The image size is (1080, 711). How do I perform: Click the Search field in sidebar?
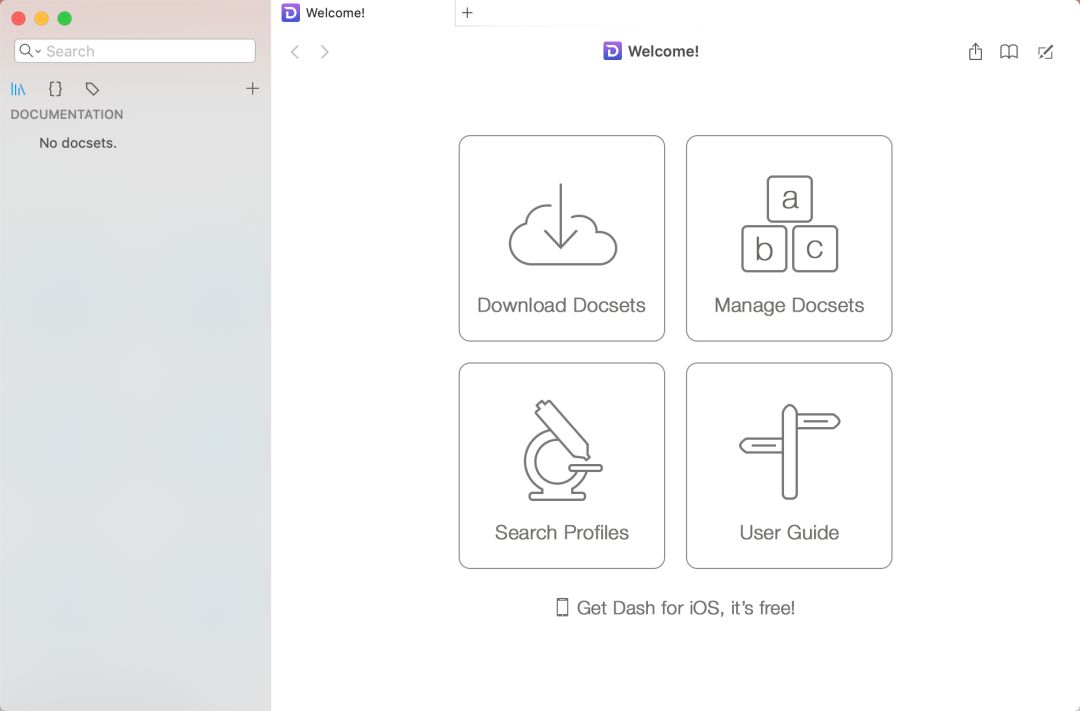[x=135, y=51]
